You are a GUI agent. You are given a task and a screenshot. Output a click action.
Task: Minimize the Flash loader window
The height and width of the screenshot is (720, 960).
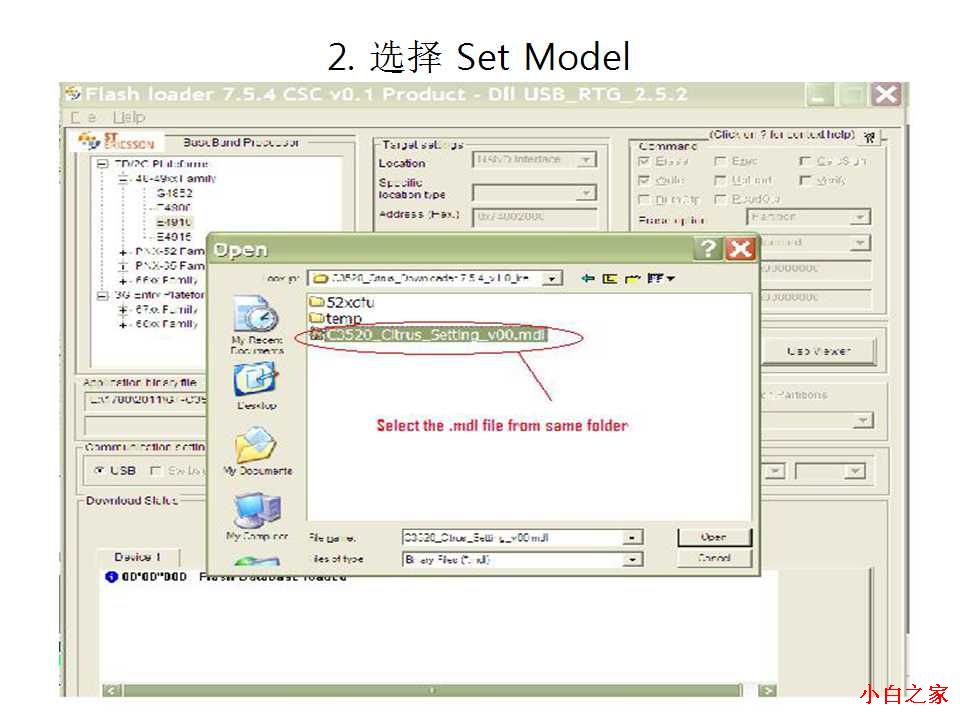point(819,95)
